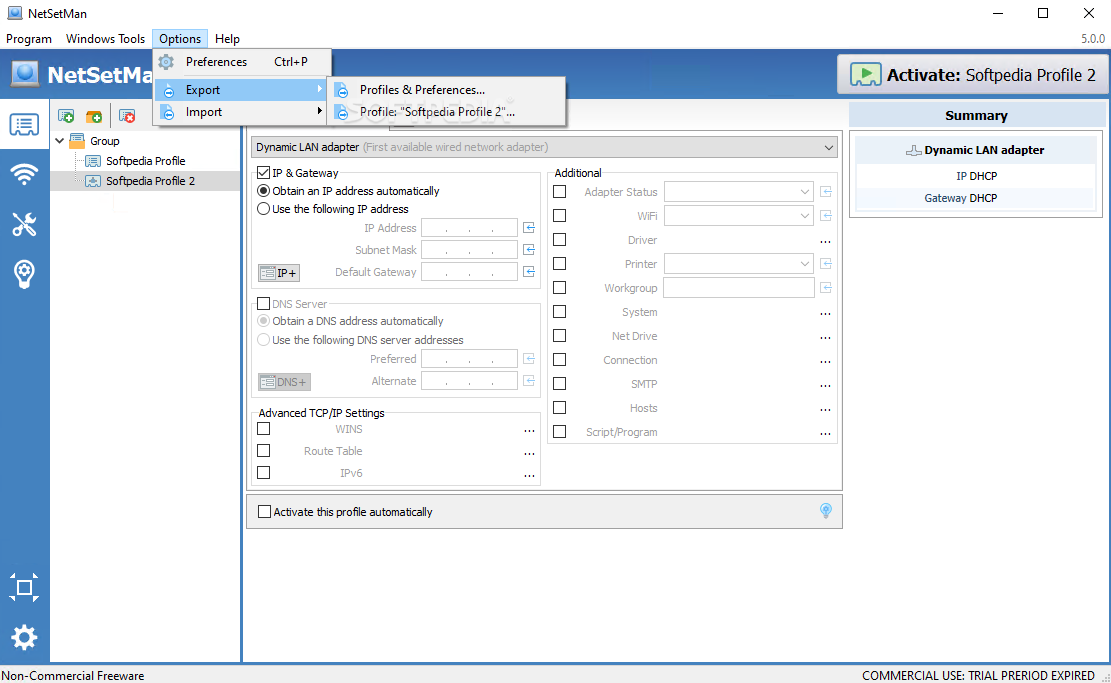Enable Route Table checkbox
This screenshot has height=683, width=1111.
coord(264,451)
